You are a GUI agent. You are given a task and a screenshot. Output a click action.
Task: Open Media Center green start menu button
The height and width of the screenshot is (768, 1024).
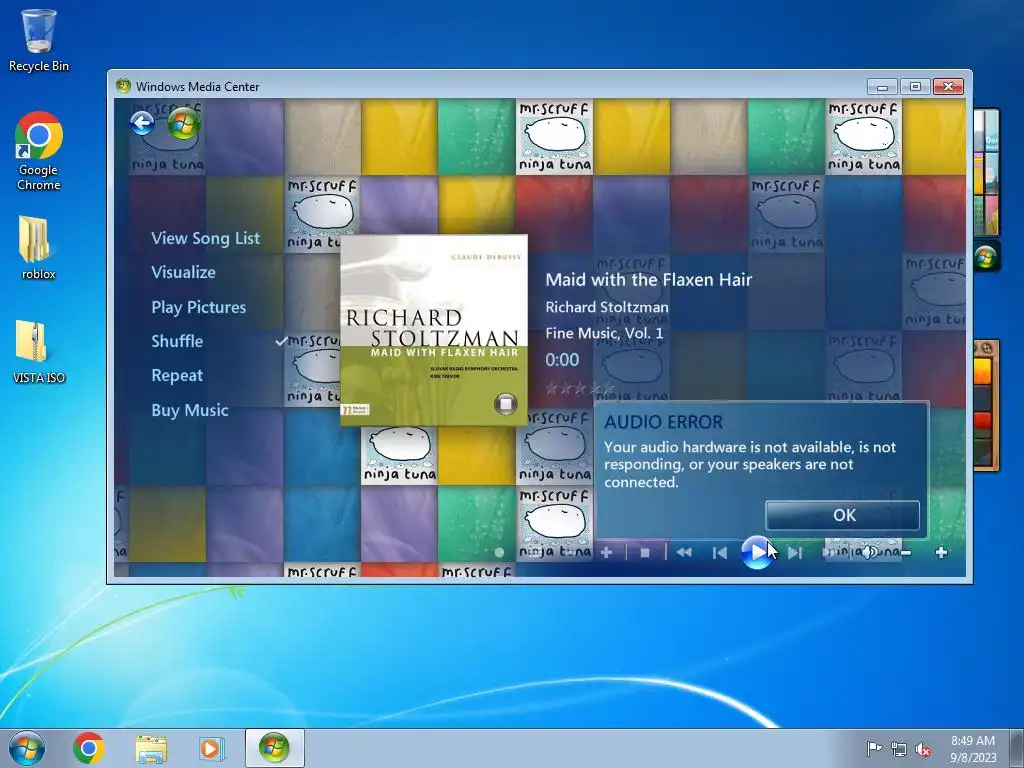click(184, 123)
